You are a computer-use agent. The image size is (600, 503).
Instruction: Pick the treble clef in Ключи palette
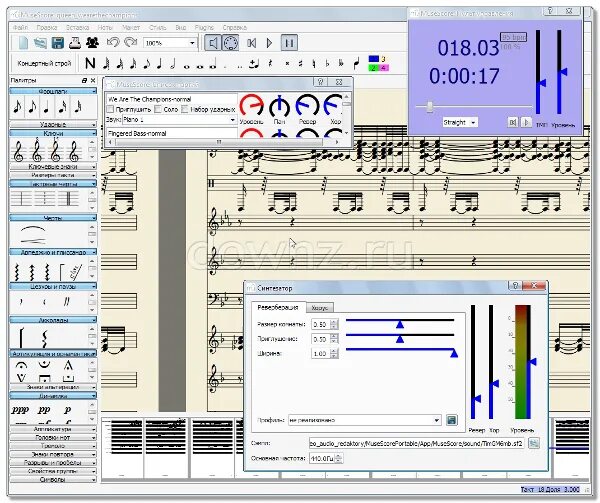[x=18, y=151]
